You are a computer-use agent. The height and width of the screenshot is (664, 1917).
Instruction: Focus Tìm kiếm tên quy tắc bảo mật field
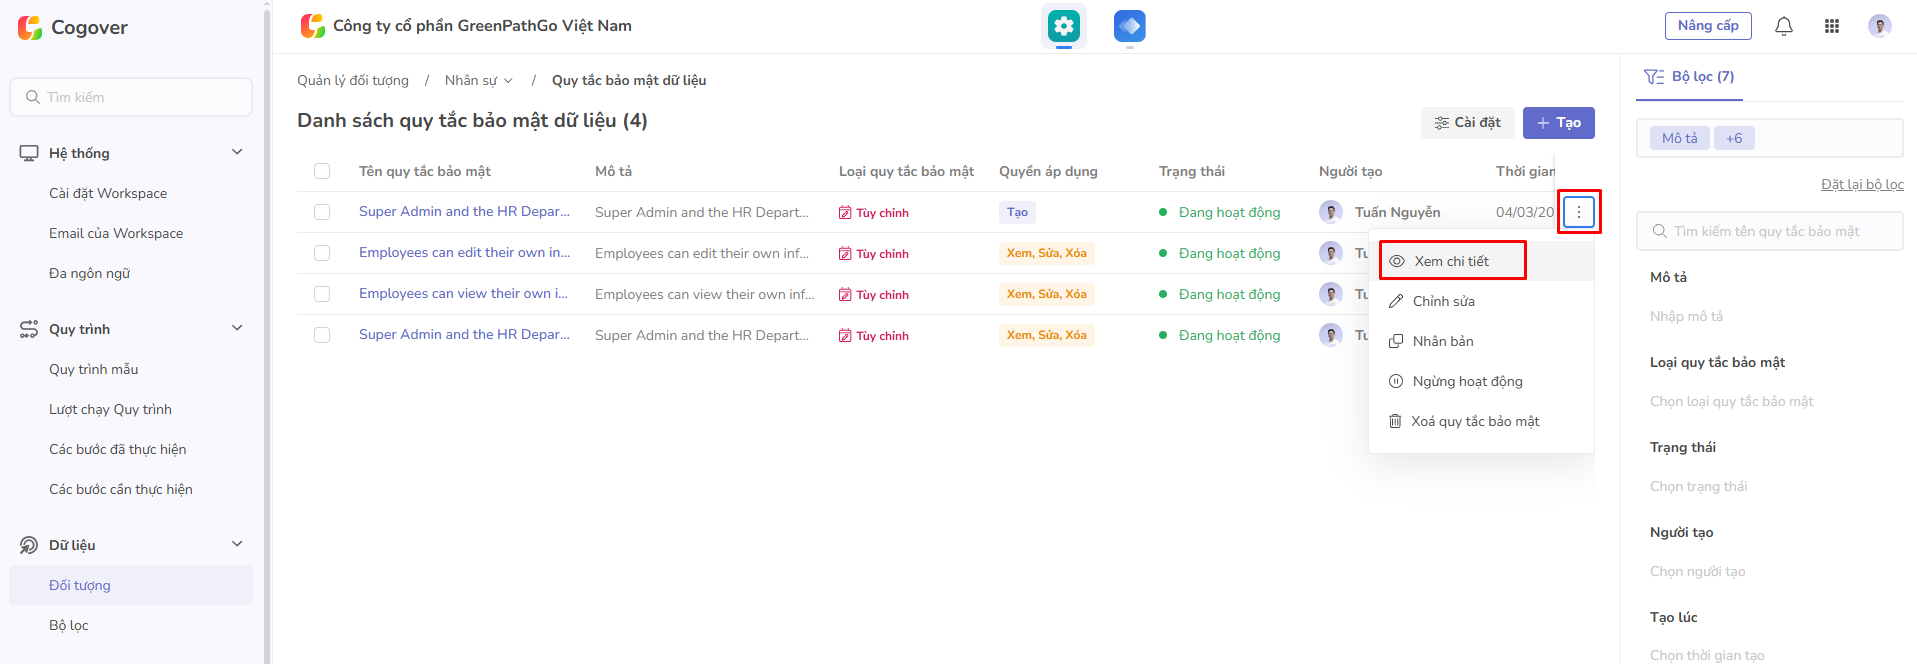click(1770, 231)
